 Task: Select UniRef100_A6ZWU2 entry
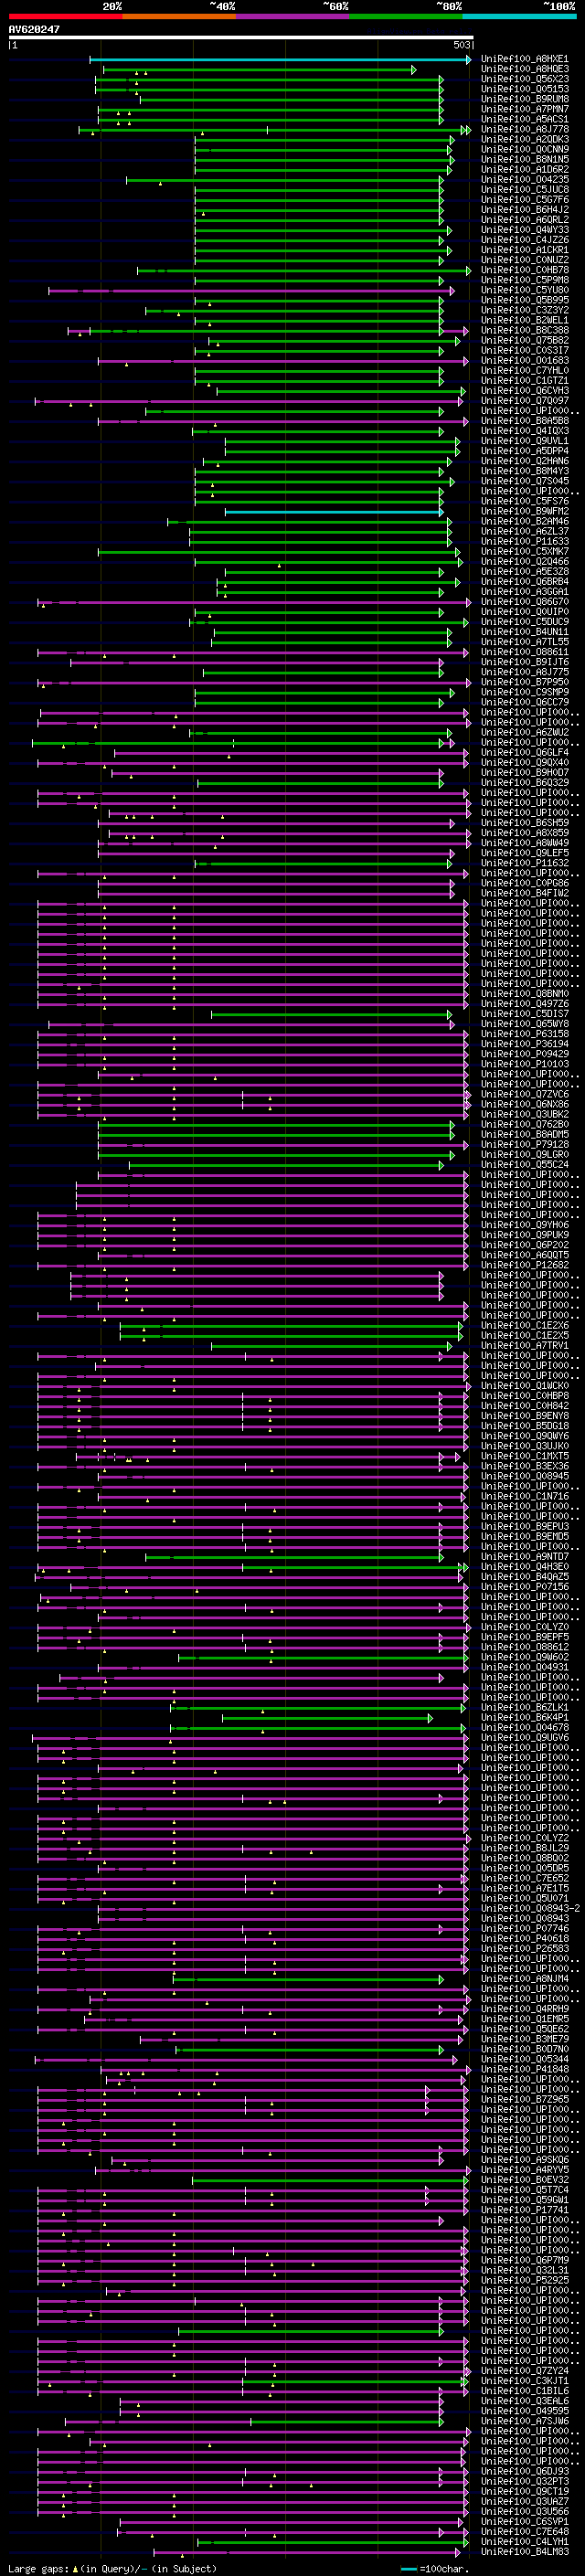point(524,732)
